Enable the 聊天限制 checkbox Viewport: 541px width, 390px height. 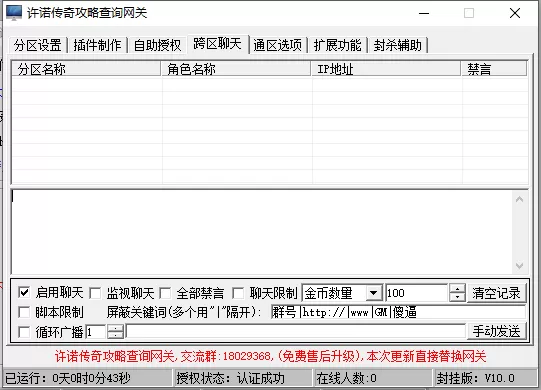point(238,293)
